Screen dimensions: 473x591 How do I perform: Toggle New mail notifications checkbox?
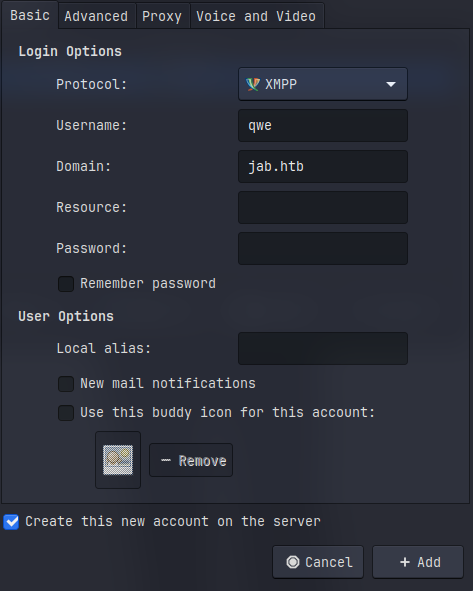click(x=66, y=384)
